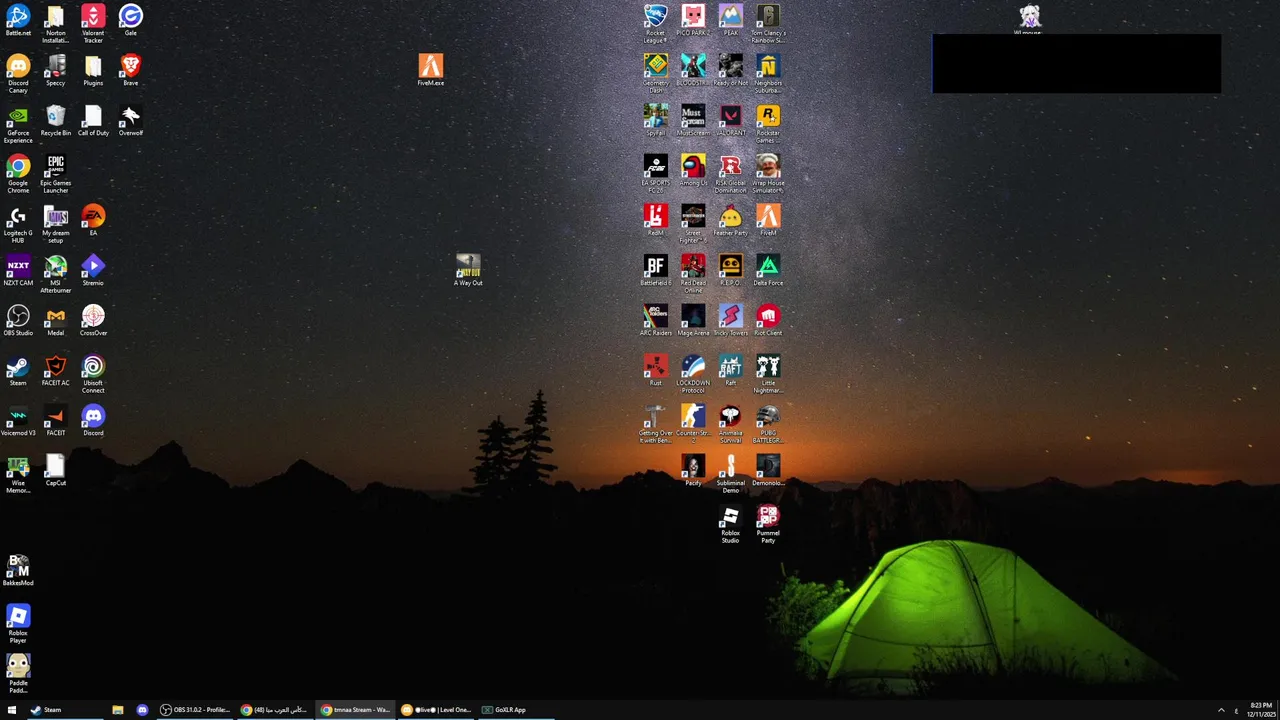This screenshot has width=1280, height=720.
Task: Open the Riot Client shortcut
Action: tap(768, 320)
